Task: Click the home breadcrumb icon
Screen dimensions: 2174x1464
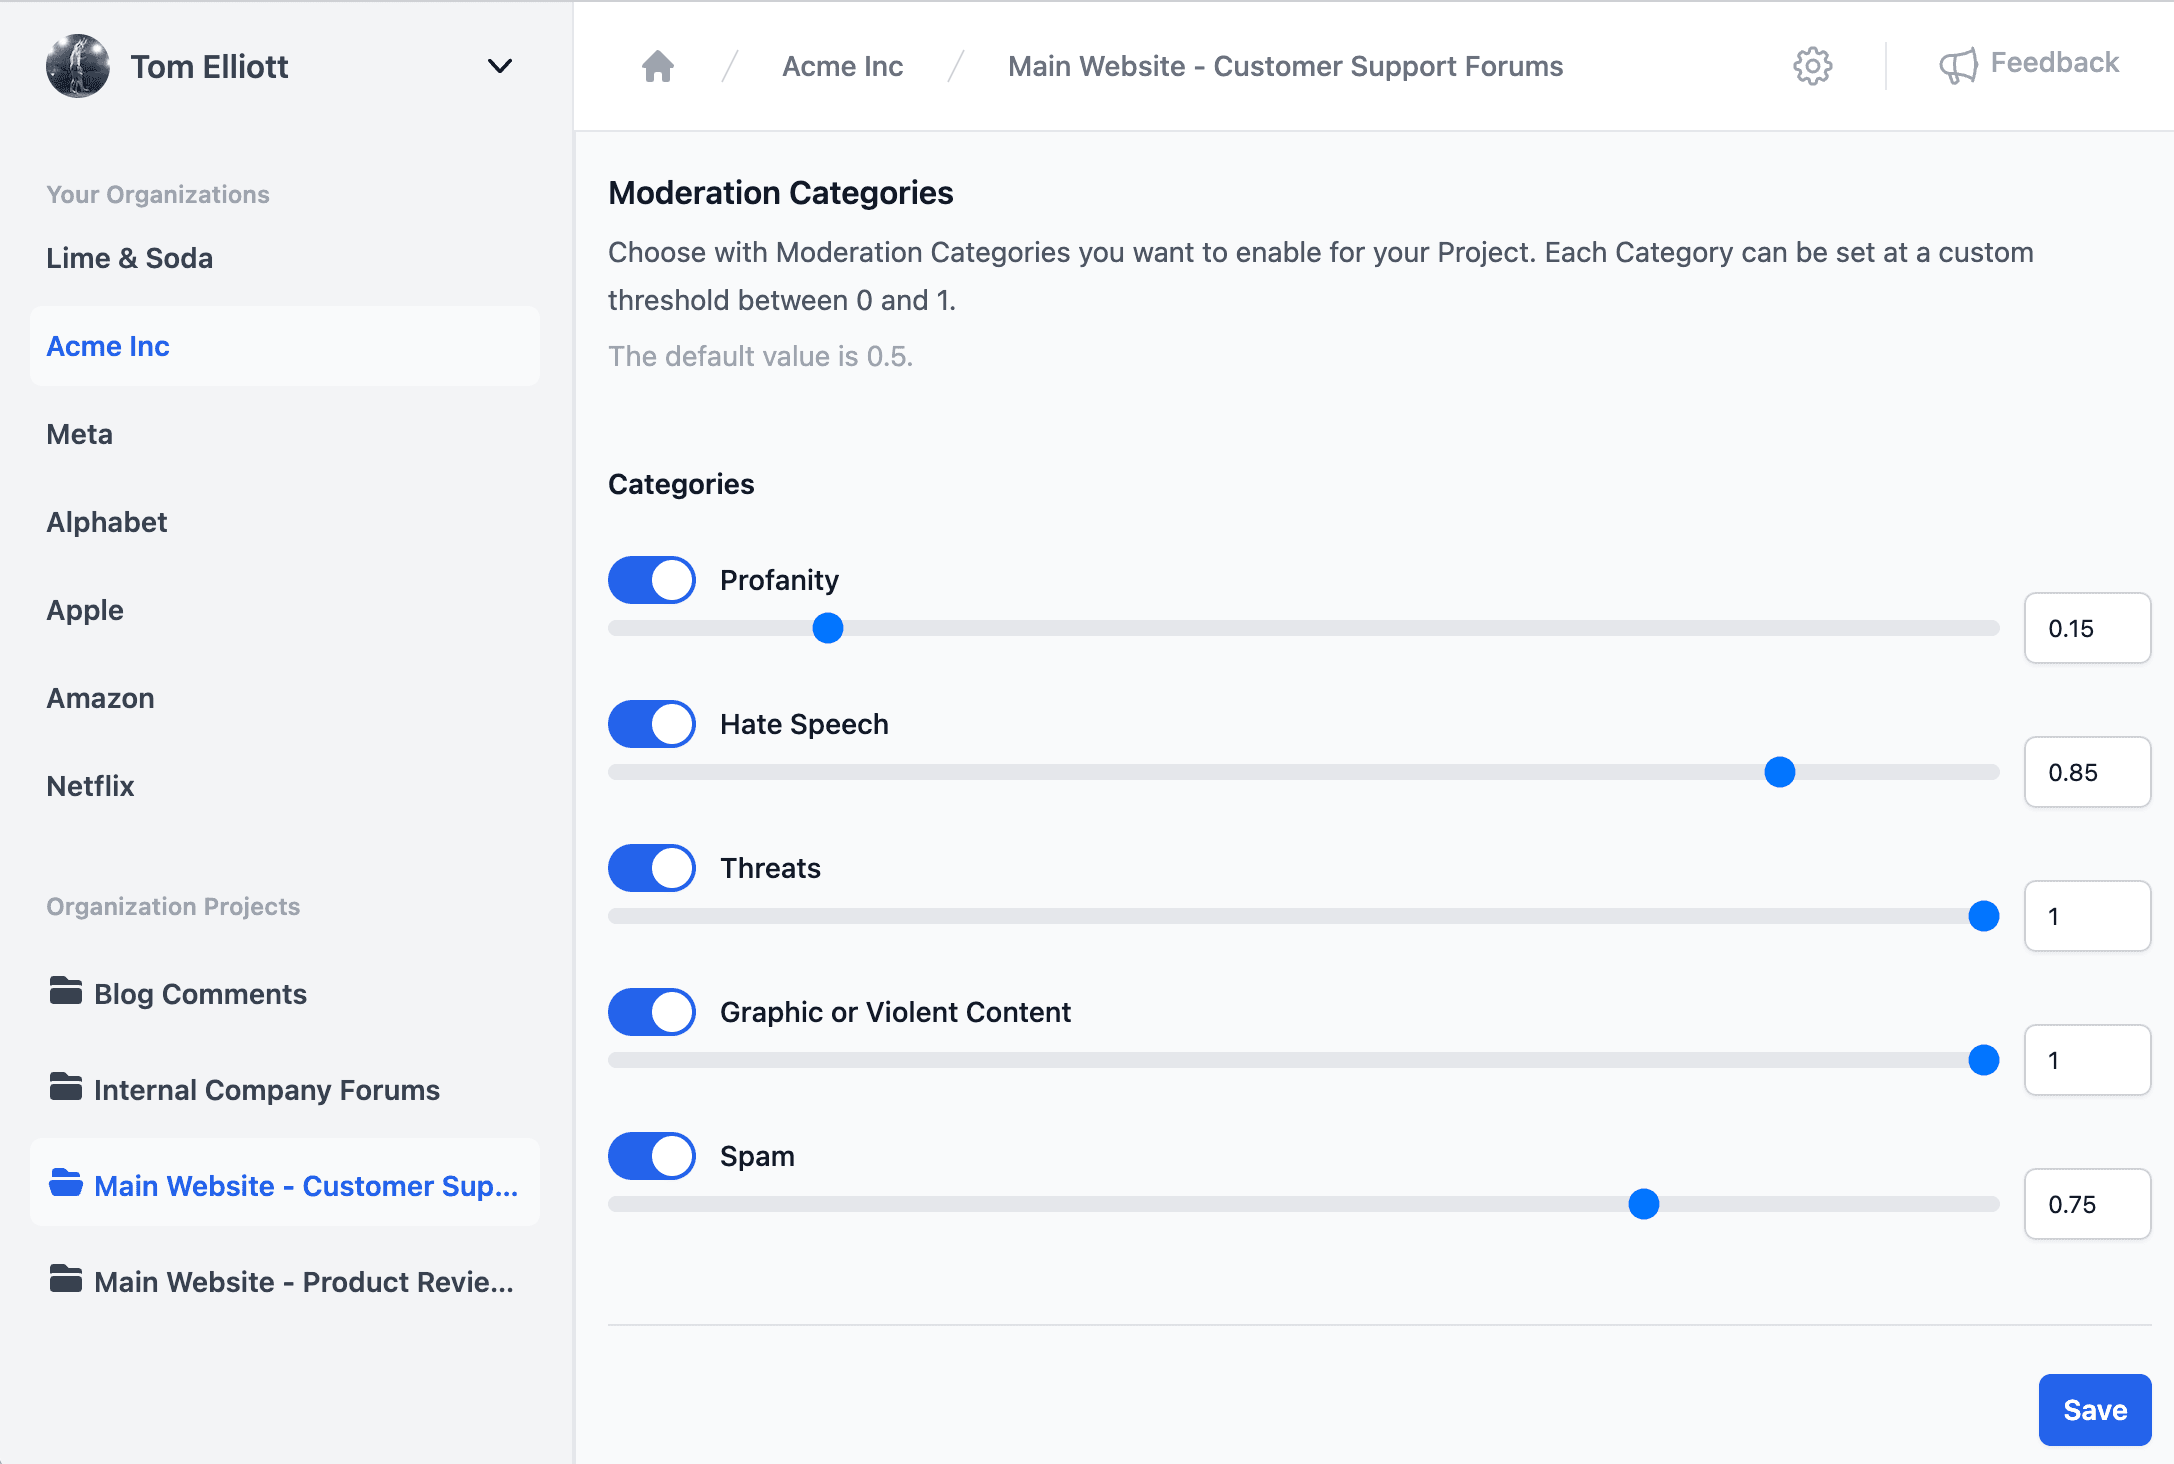Action: [657, 66]
